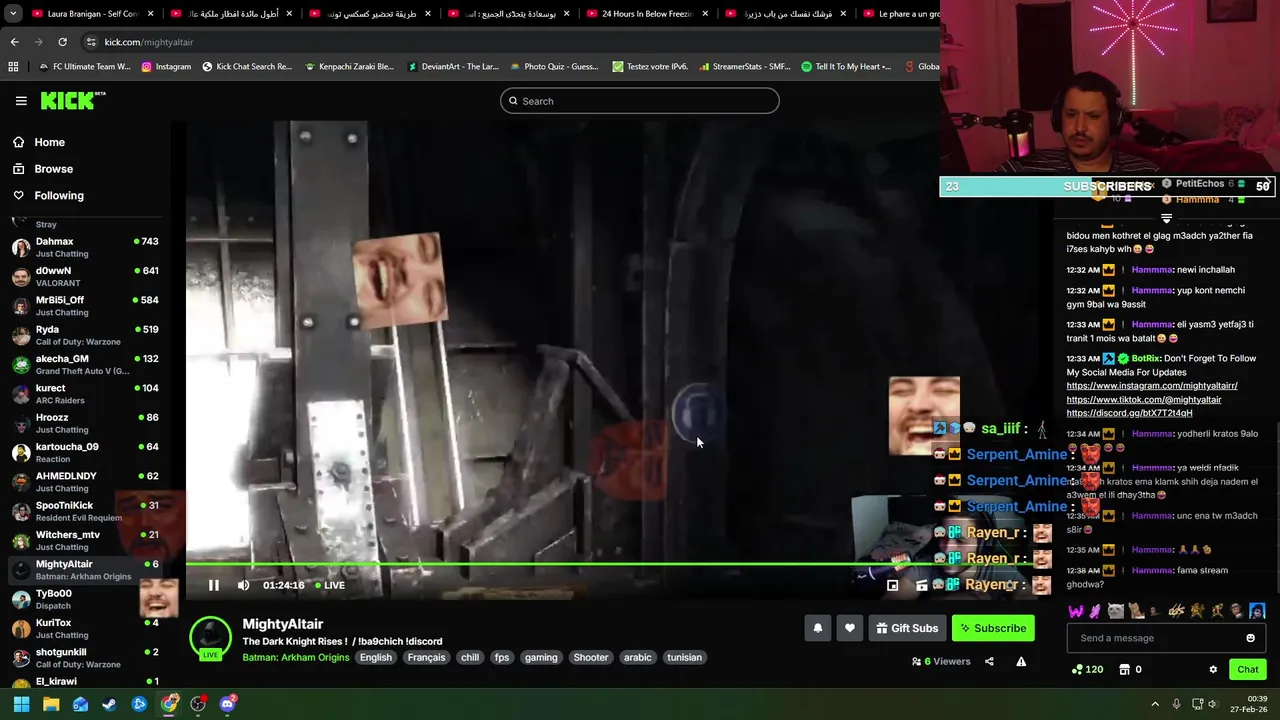Toggle the mini player icon
Screen dimensions: 1280x720
coord(893,586)
